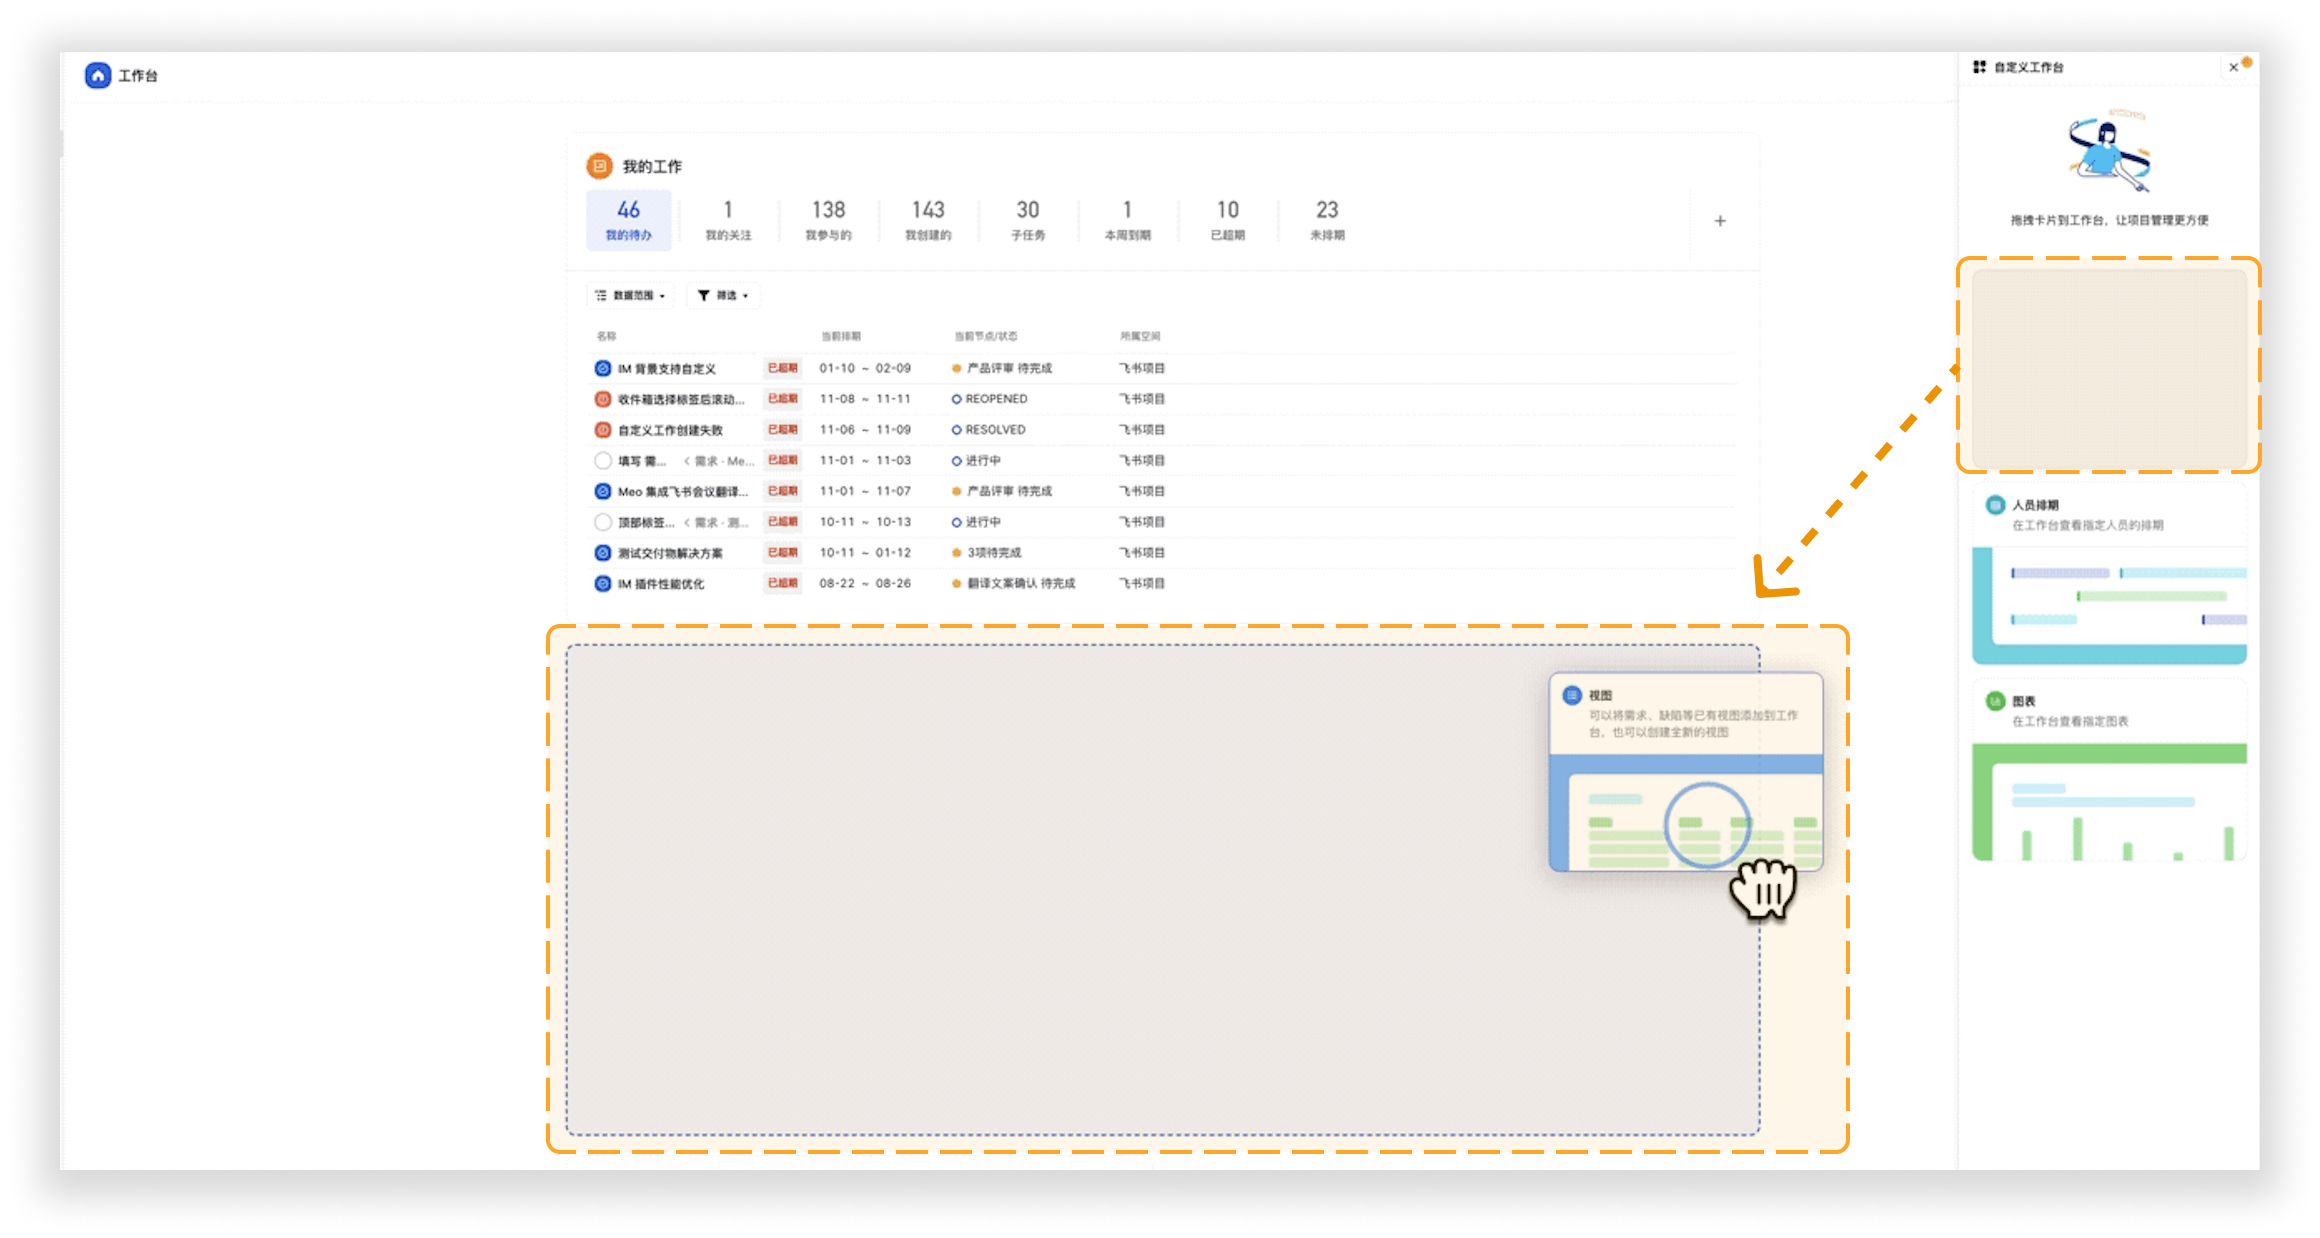
Task: Click the date range 10-11 ~ 10-13
Action: [x=865, y=522]
